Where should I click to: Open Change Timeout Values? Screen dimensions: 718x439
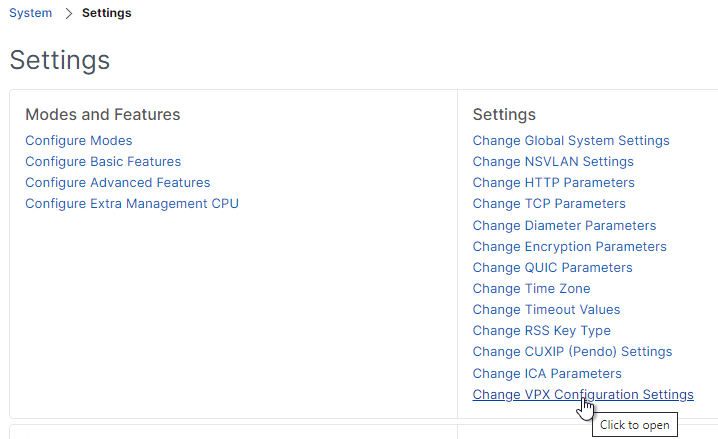coord(546,310)
